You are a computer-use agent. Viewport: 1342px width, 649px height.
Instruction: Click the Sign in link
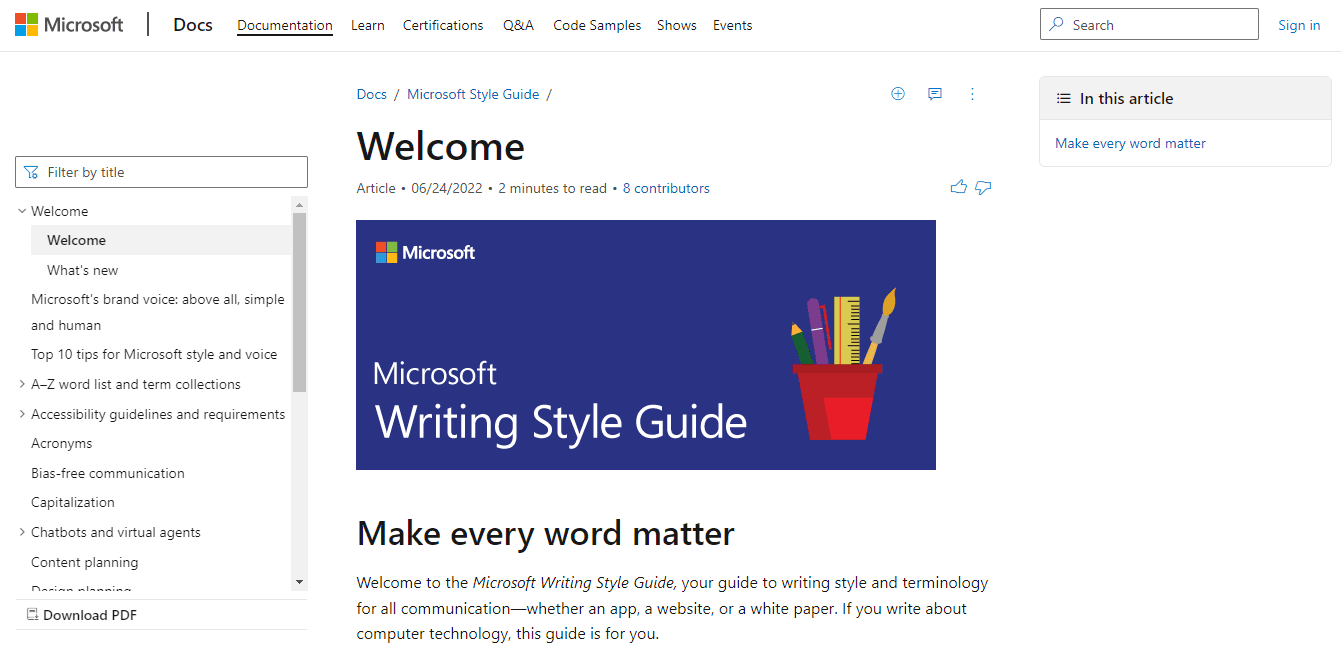click(1298, 25)
